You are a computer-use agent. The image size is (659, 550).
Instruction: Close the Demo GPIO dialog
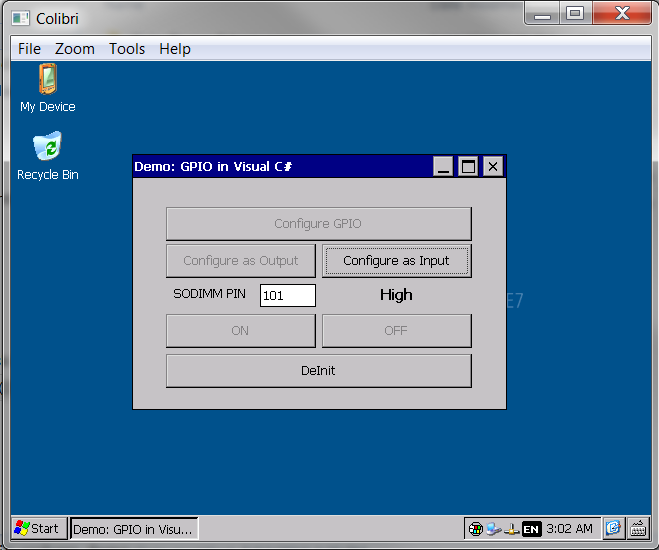pyautogui.click(x=493, y=166)
